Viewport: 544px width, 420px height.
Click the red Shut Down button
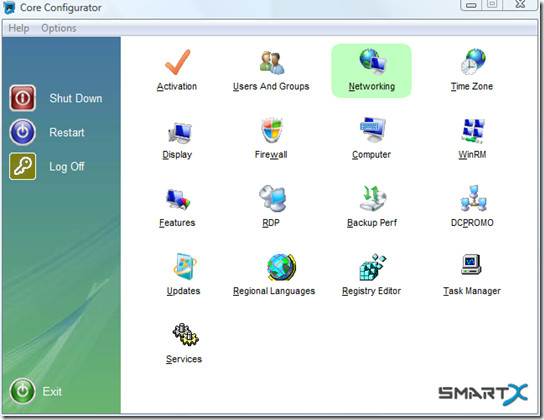[23, 98]
